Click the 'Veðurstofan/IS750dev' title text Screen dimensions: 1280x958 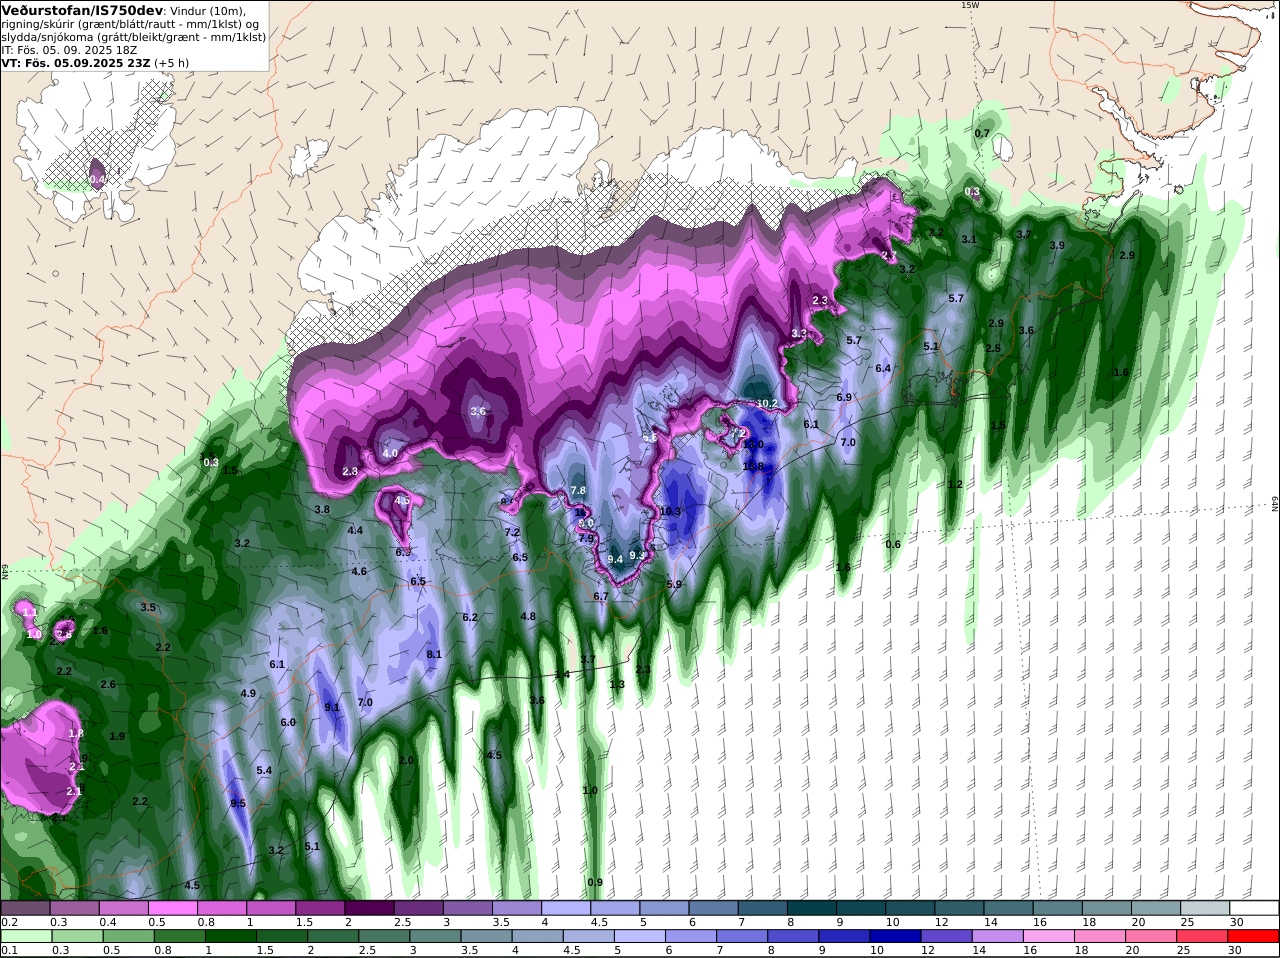pos(82,10)
